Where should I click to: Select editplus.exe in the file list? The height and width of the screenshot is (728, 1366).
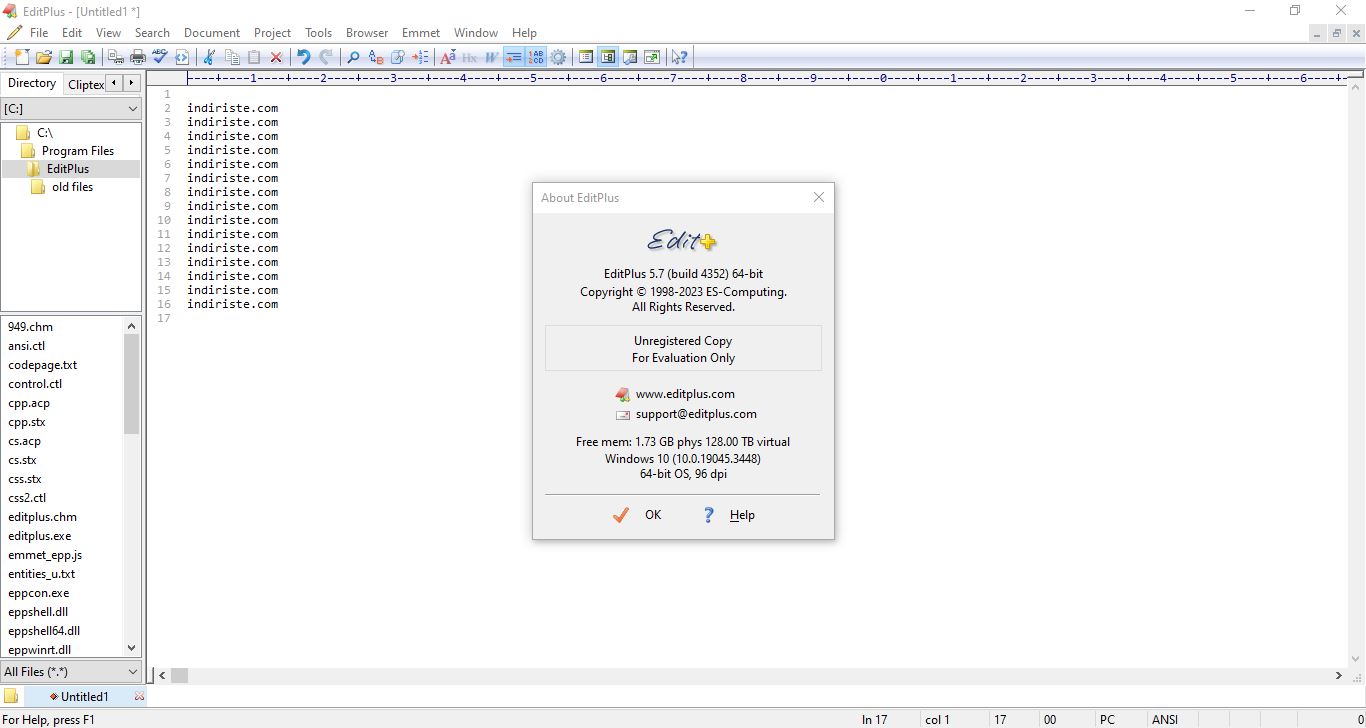40,536
